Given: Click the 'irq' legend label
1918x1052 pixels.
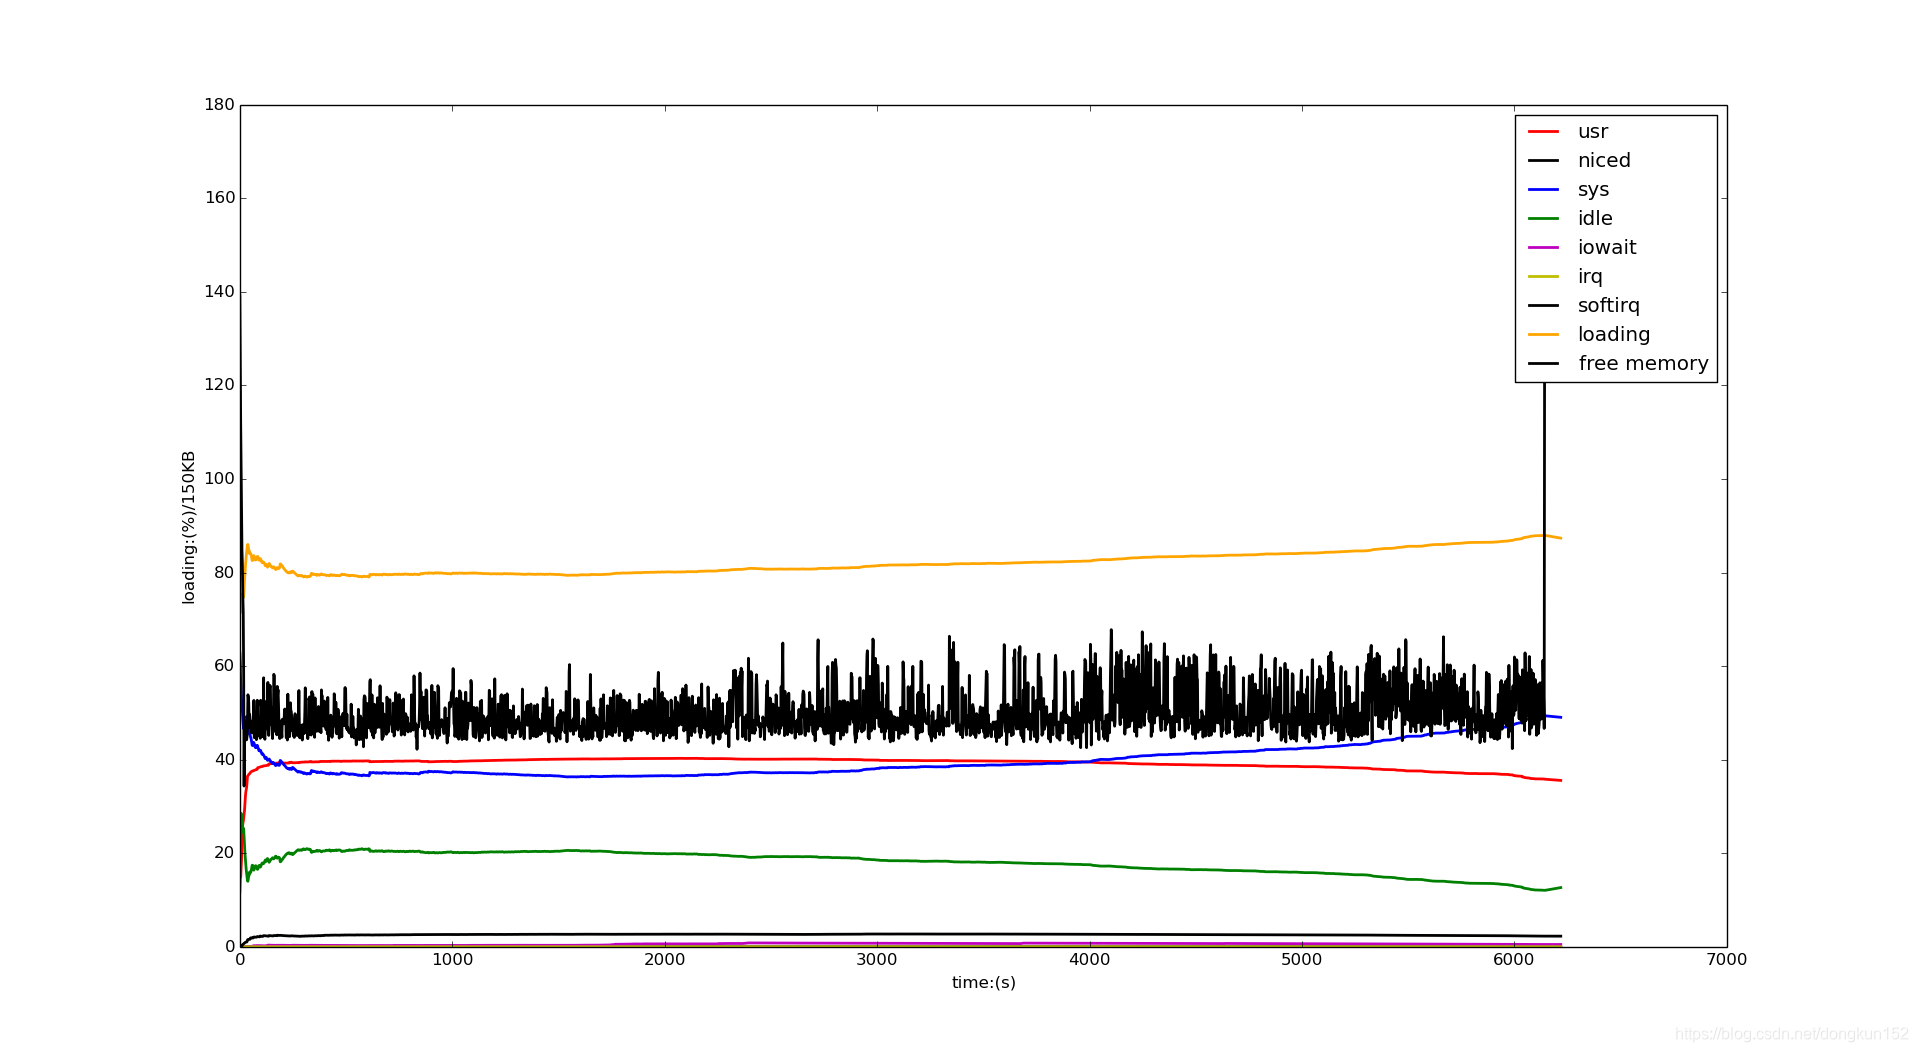Looking at the screenshot, I should (1590, 277).
